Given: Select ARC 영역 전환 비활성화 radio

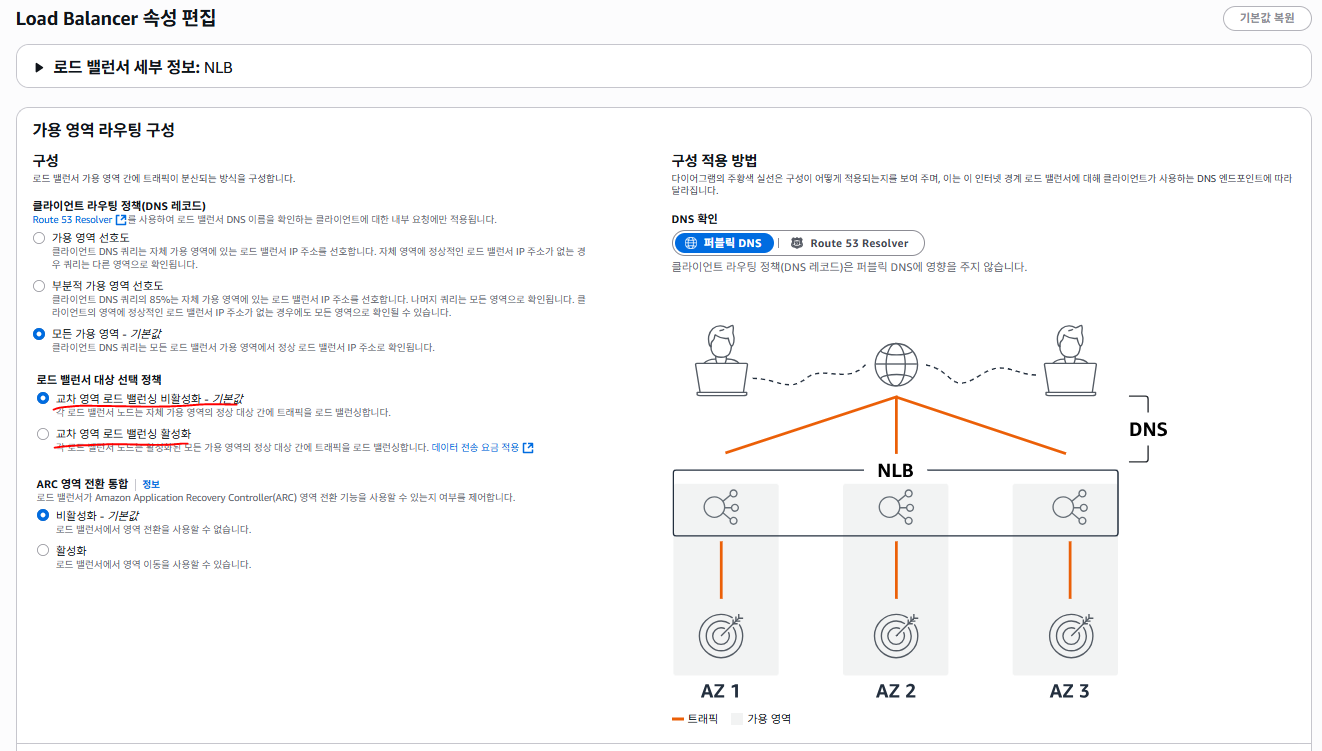Looking at the screenshot, I should (x=42, y=515).
